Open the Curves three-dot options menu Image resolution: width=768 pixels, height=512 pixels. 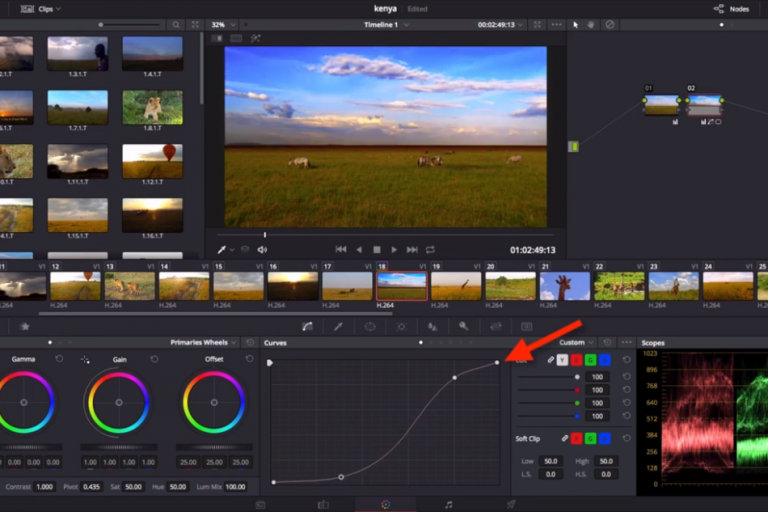point(626,342)
